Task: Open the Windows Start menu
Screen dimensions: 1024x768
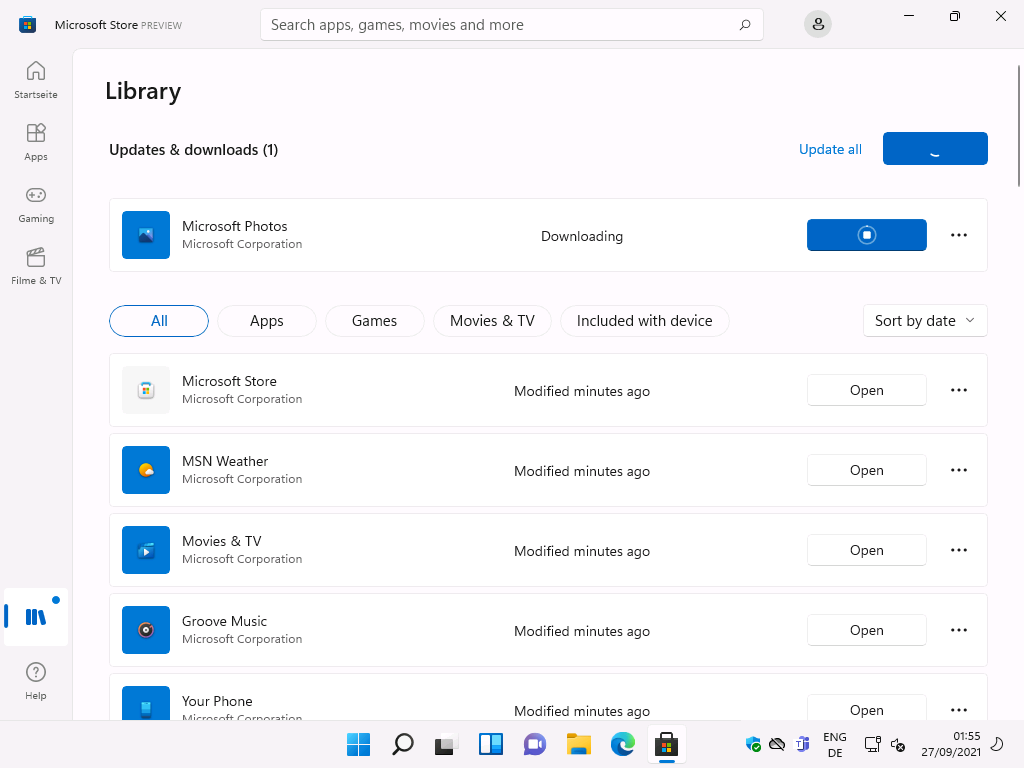Action: [359, 744]
